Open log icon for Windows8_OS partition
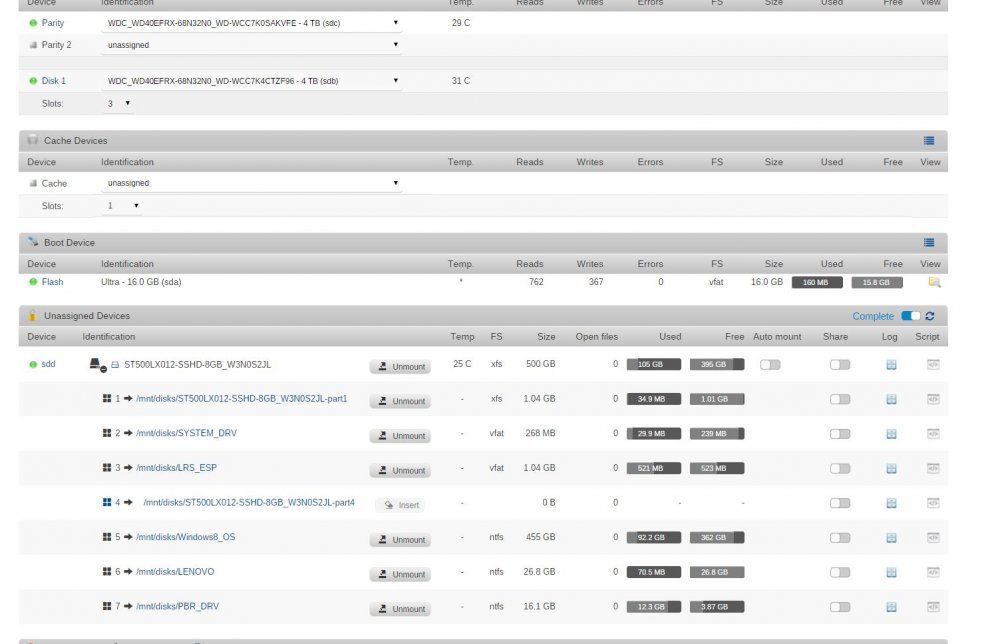 tap(891, 538)
